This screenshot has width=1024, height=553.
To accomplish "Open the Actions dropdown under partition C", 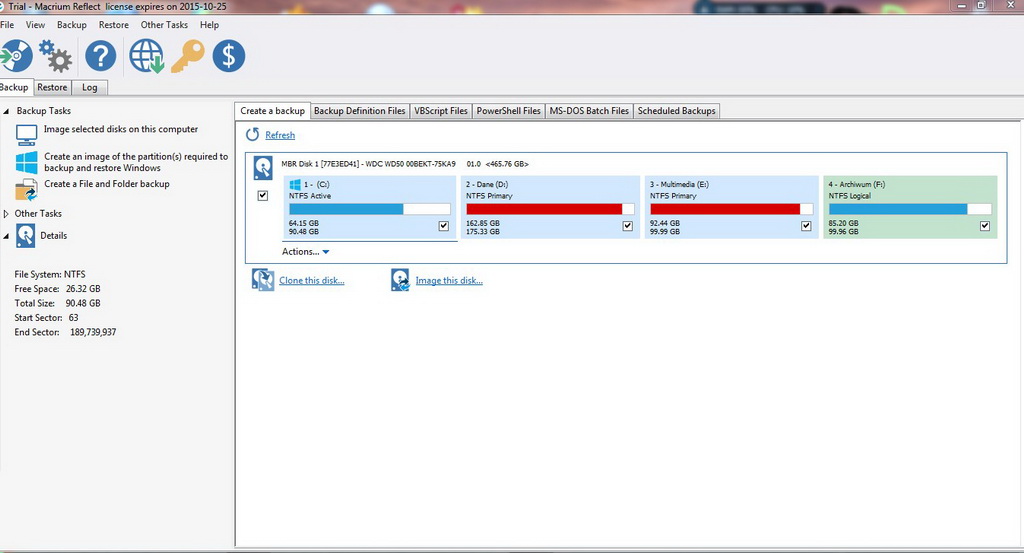I will click(x=305, y=252).
